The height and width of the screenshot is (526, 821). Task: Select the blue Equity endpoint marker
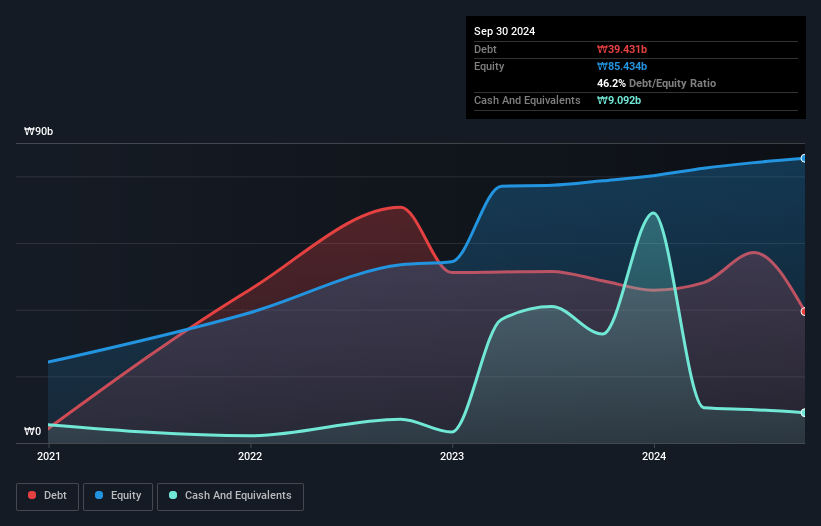pos(804,158)
